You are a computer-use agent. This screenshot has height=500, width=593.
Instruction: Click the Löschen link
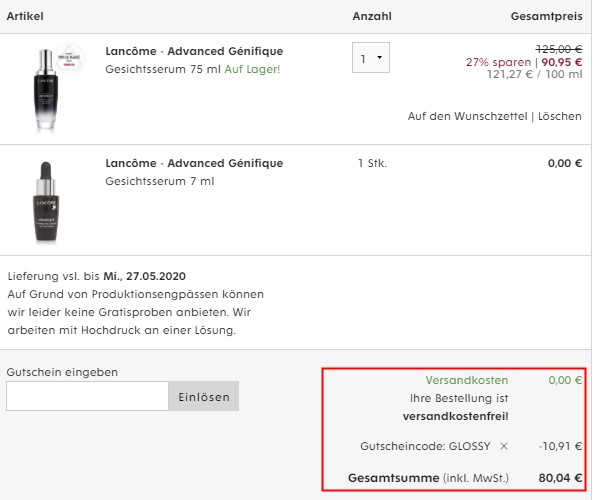560,116
